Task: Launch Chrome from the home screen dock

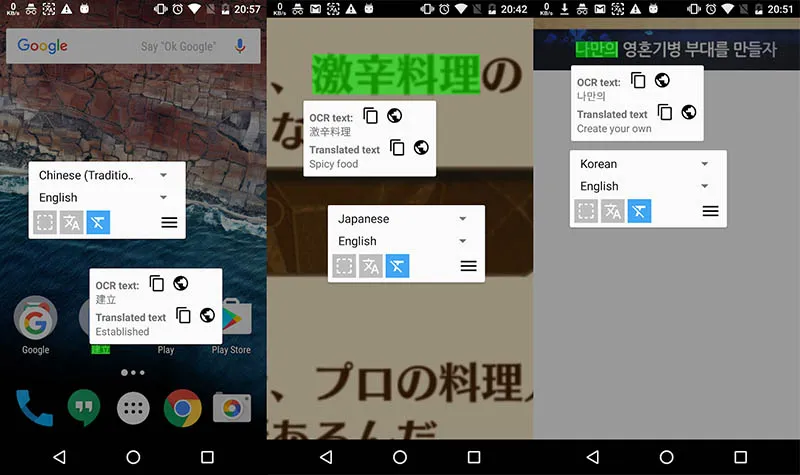Action: (x=182, y=407)
